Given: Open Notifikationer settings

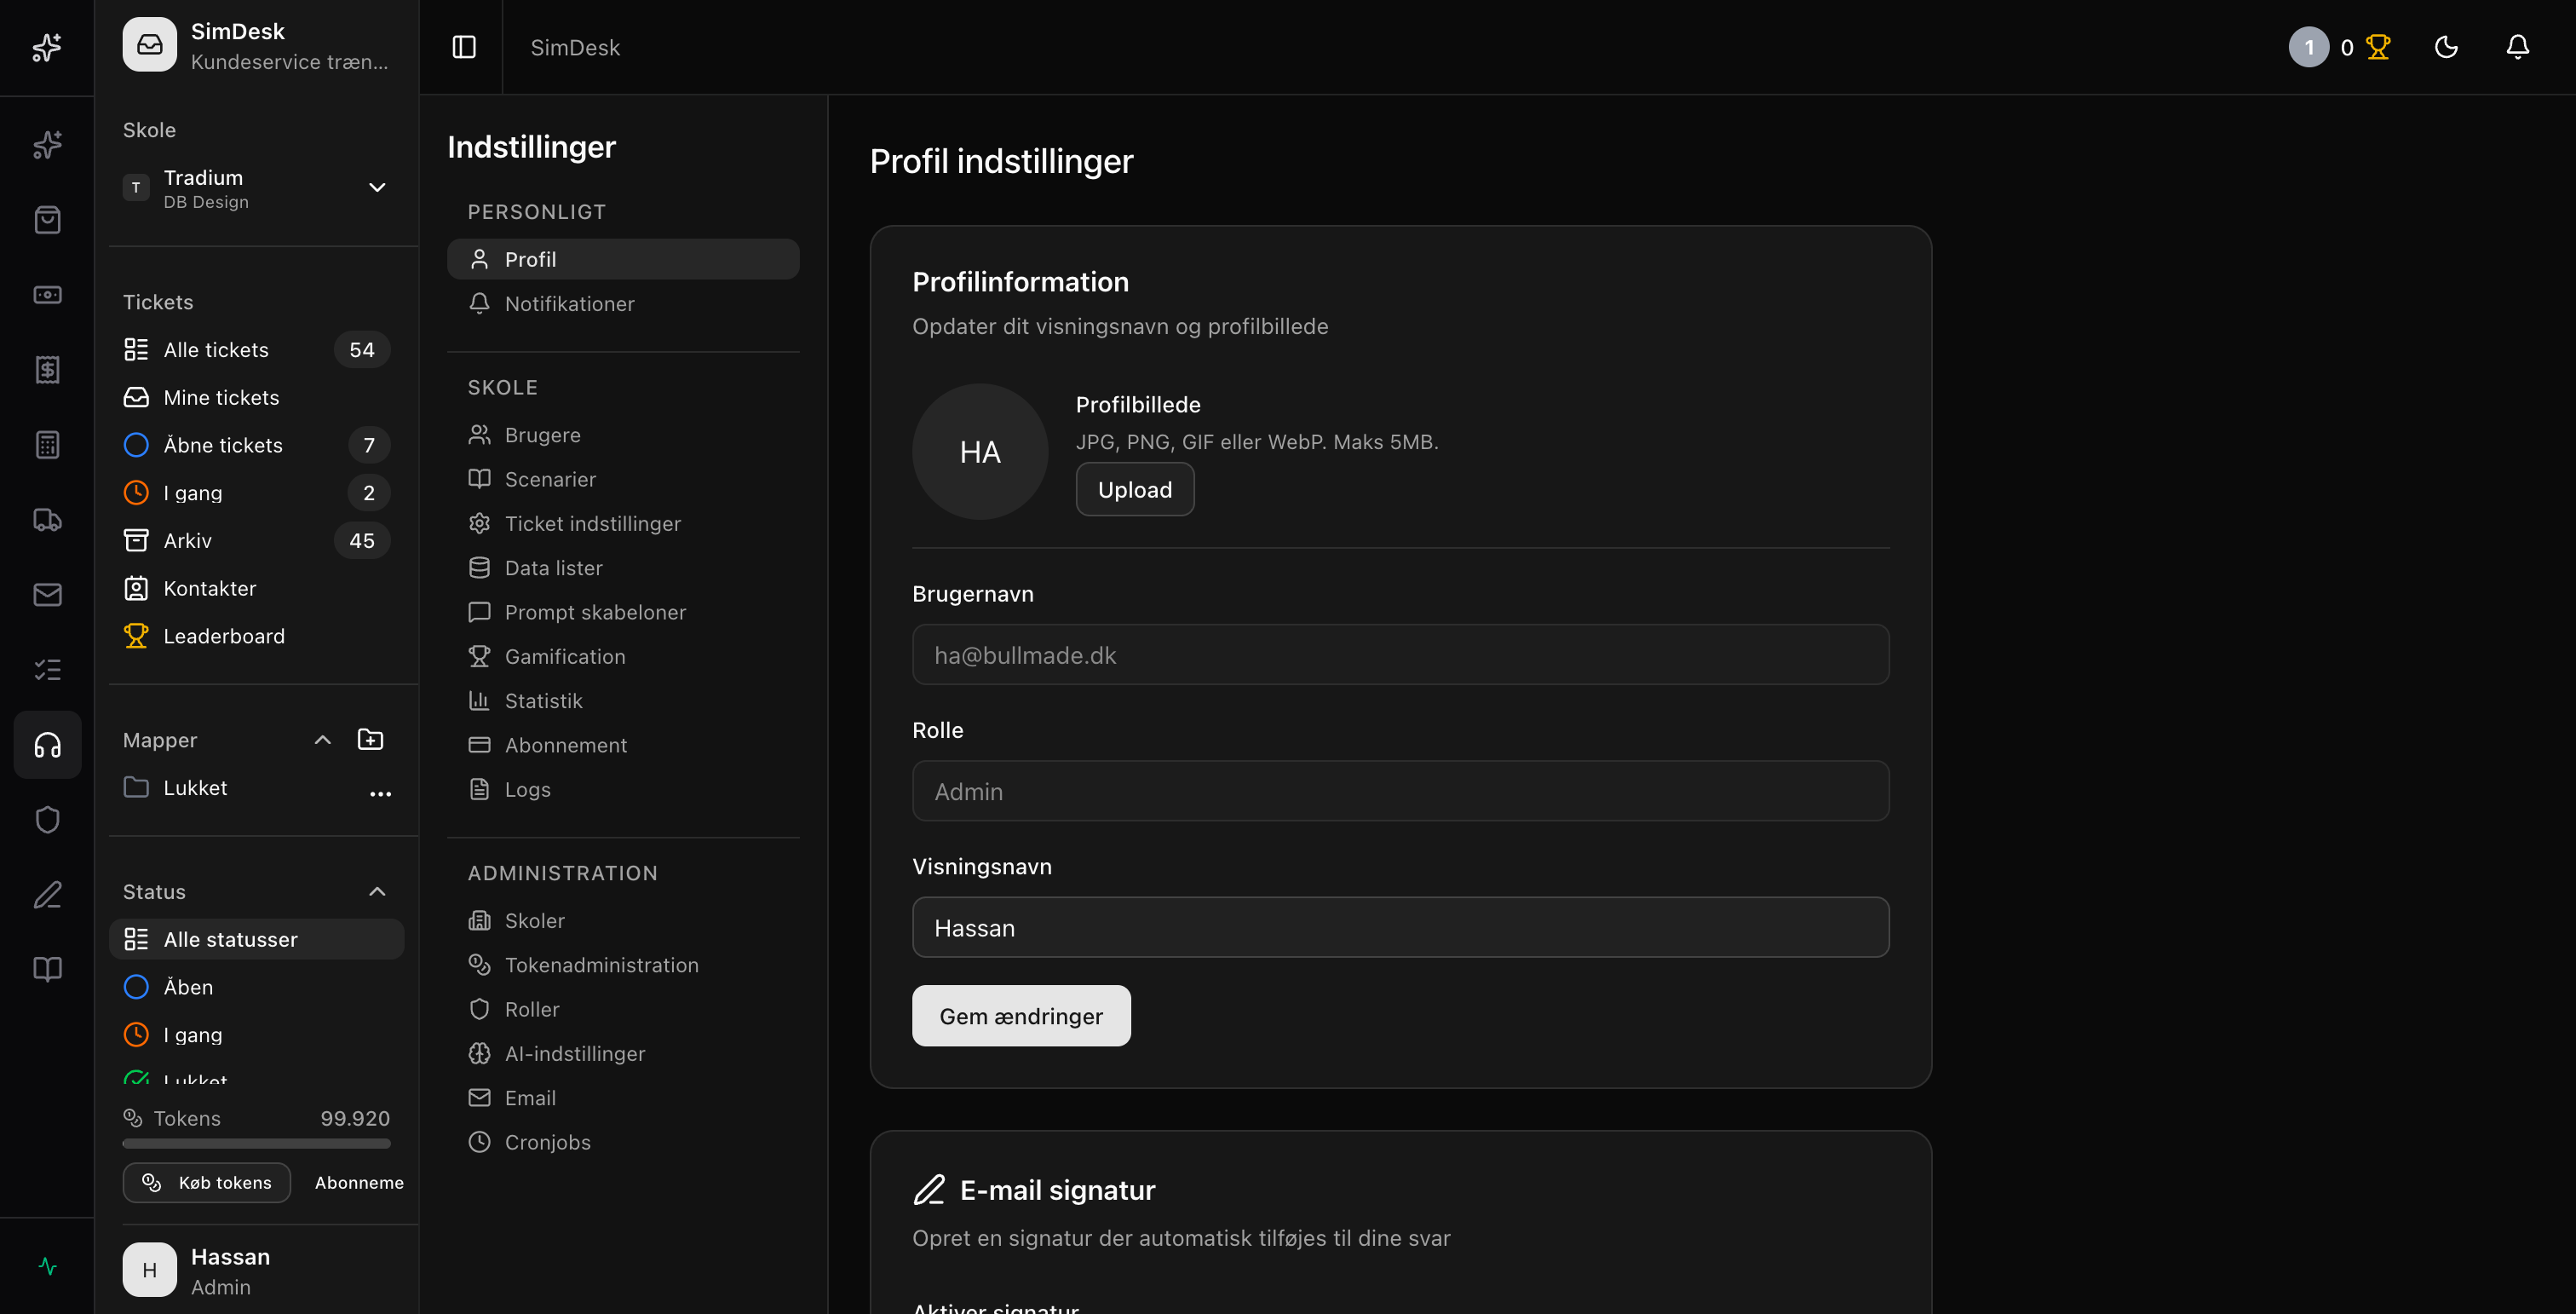Looking at the screenshot, I should pos(623,303).
